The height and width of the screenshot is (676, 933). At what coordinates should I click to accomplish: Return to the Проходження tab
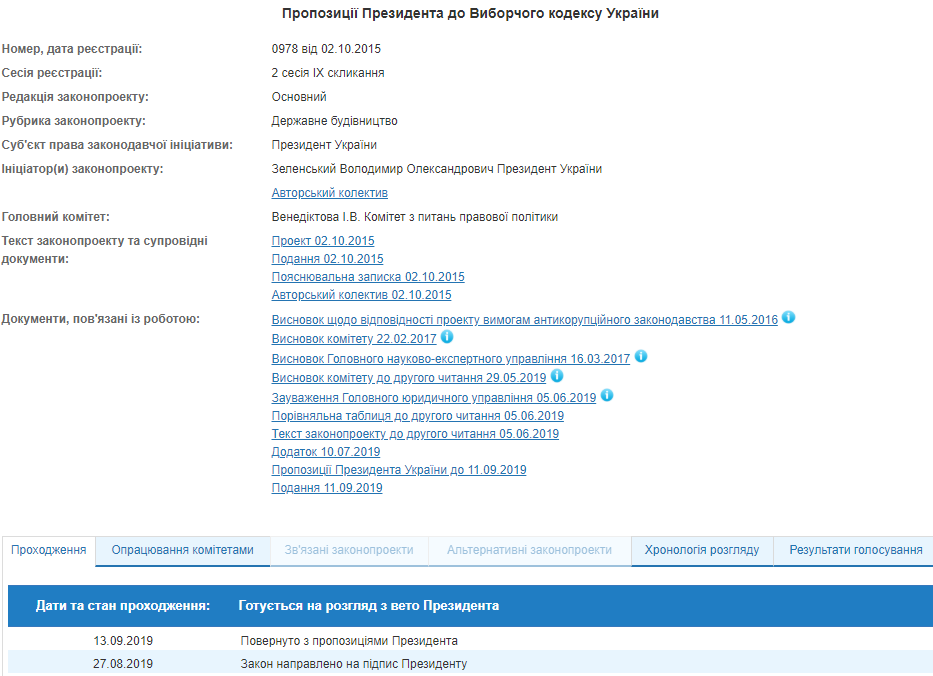46,550
